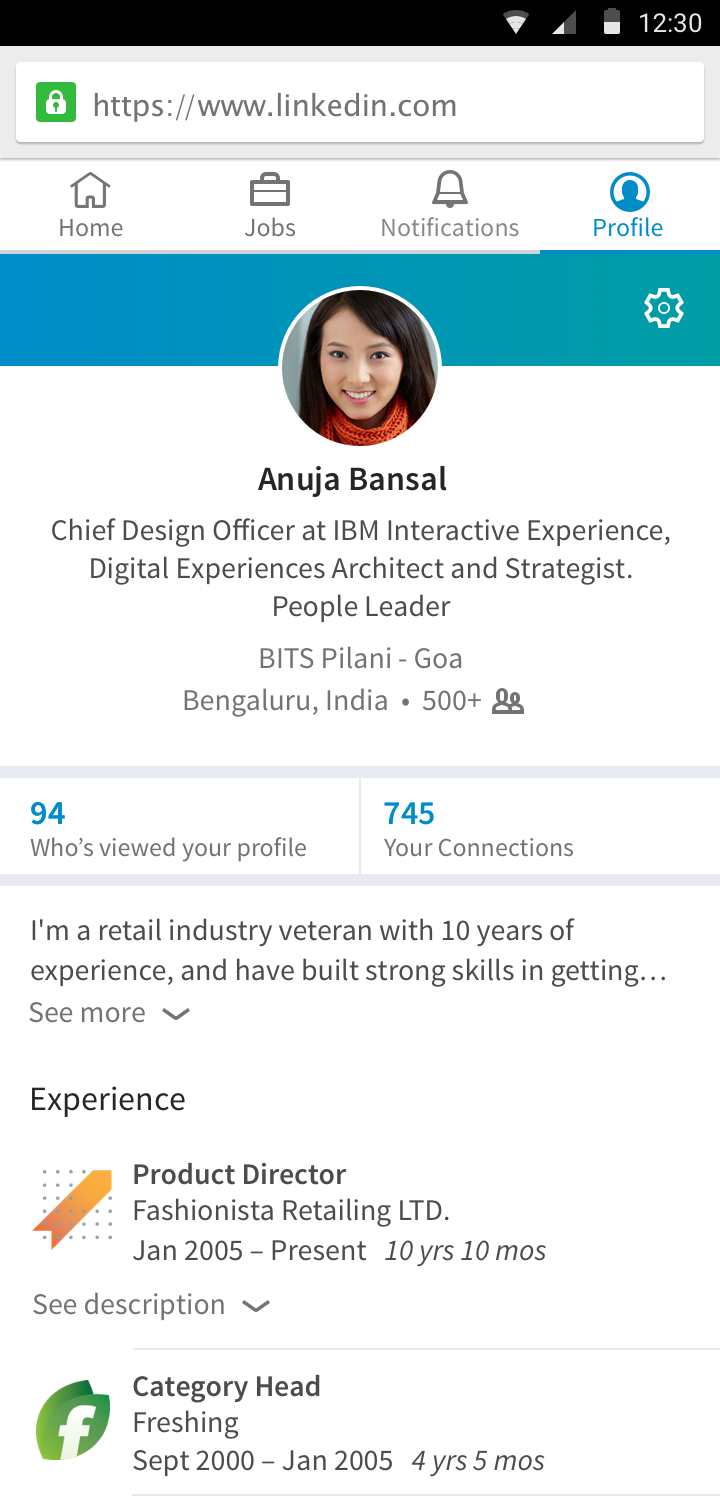The height and width of the screenshot is (1500, 720).
Task: Click the linkedin.com URL address field
Action: (x=360, y=103)
